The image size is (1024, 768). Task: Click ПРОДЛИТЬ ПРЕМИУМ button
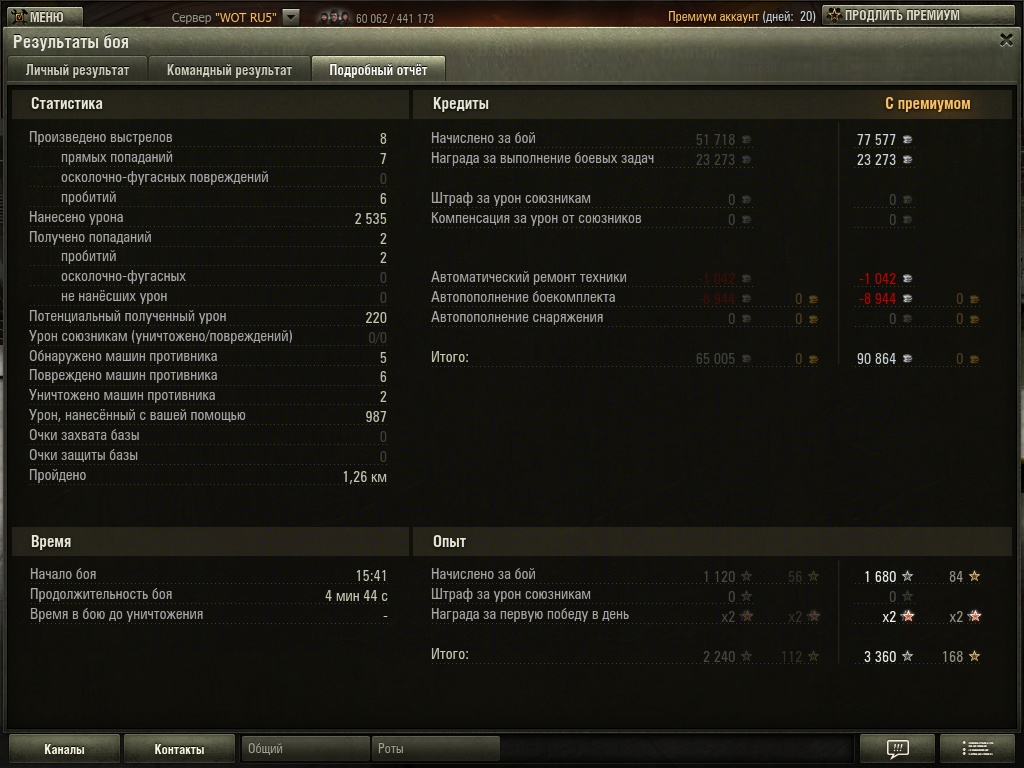(918, 15)
